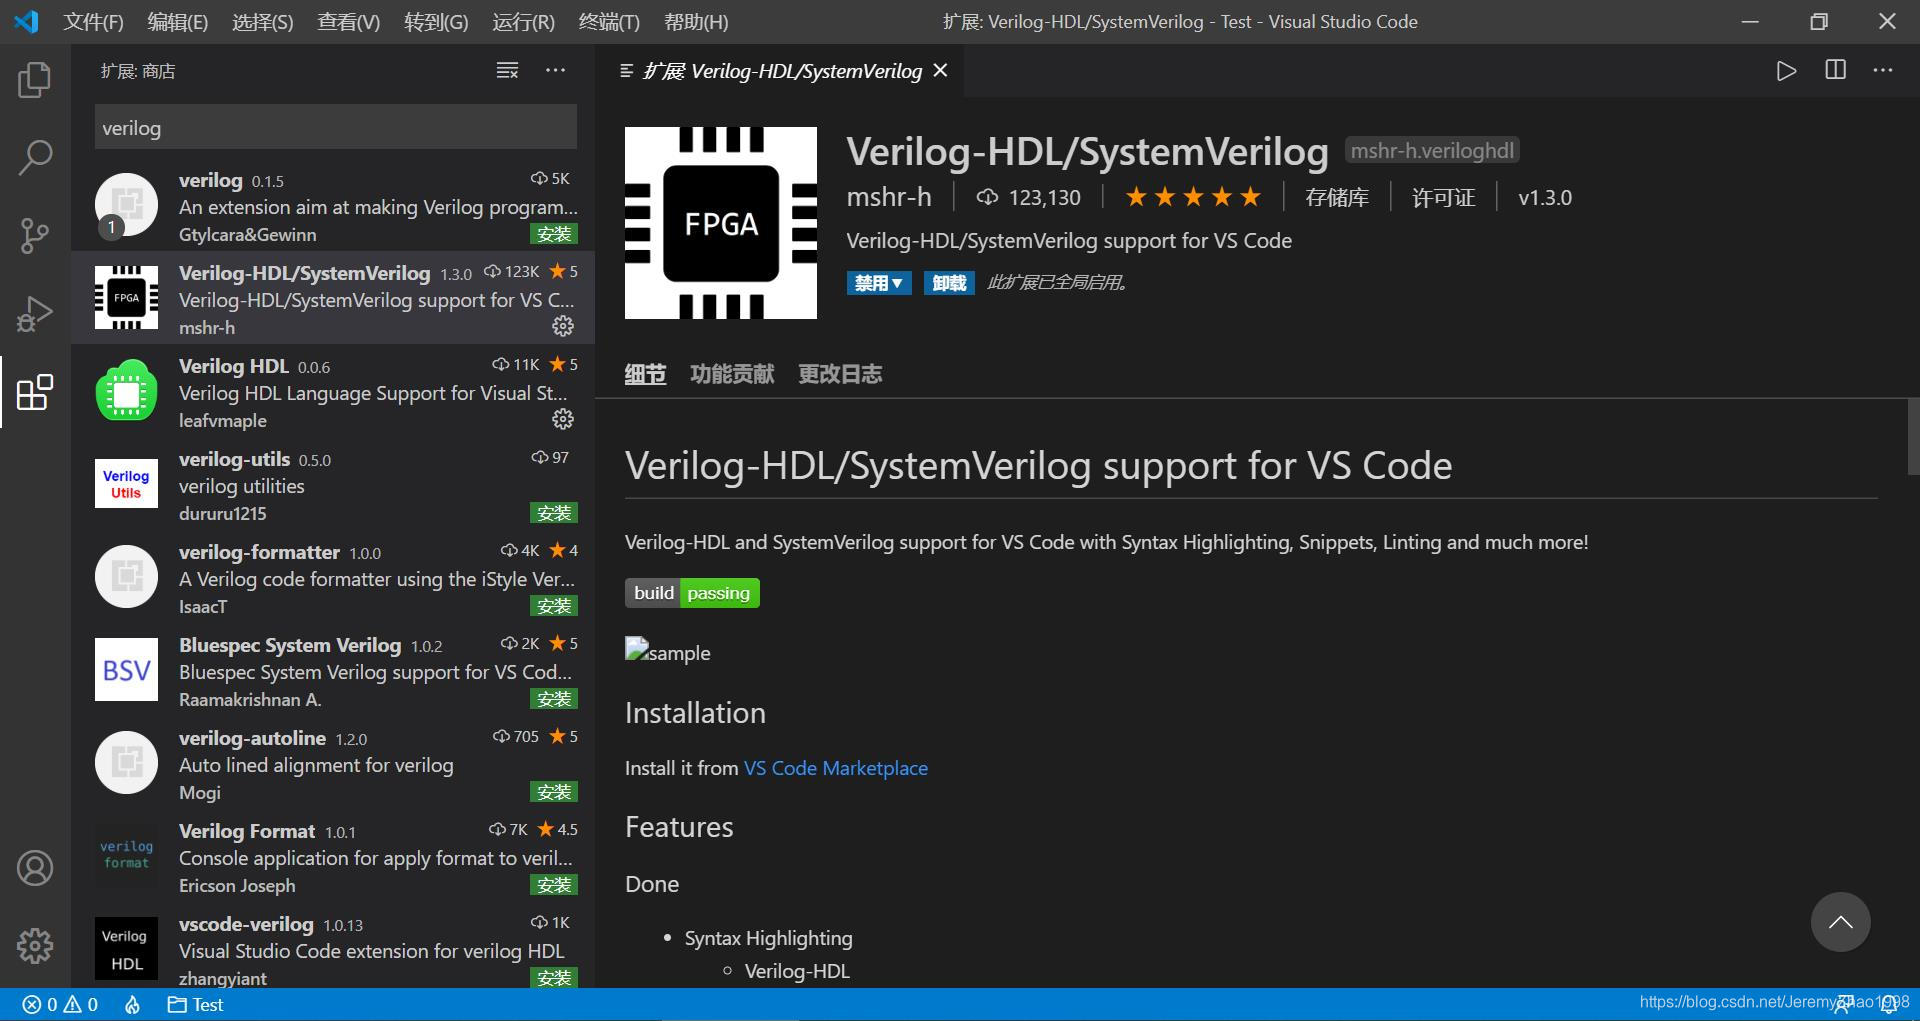Click the Test folder in status bar
Screen dimensions: 1920x1021
pyautogui.click(x=196, y=1005)
